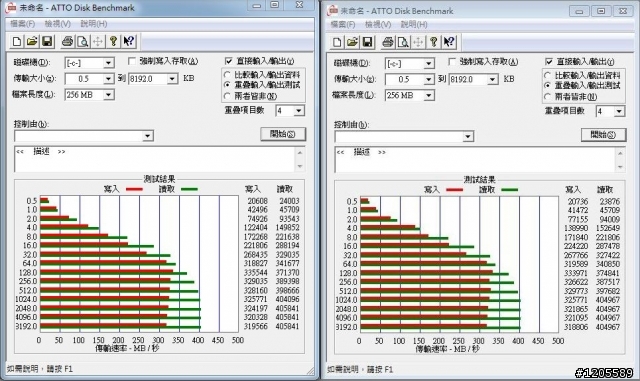Viewport: 640px width, 381px height.
Task: Open drive [-c-] dropdown in left window
Action: click(108, 63)
